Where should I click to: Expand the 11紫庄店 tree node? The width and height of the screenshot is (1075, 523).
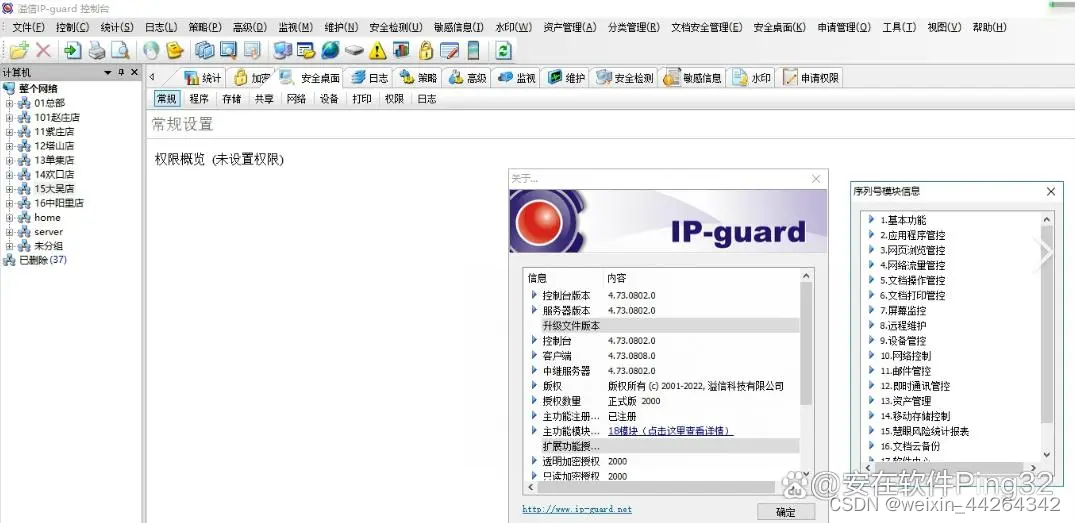click(9, 132)
